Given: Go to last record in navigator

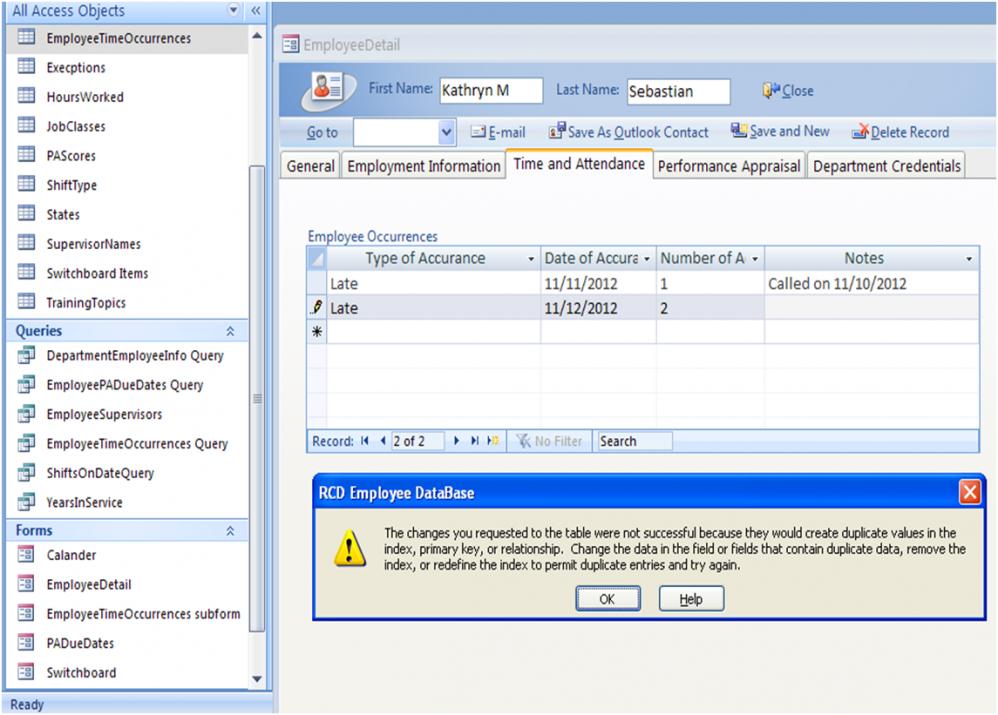Looking at the screenshot, I should [x=474, y=441].
